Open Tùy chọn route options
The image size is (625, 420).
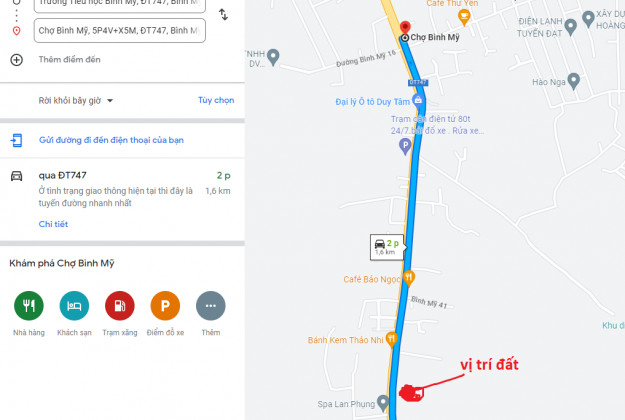coord(216,100)
